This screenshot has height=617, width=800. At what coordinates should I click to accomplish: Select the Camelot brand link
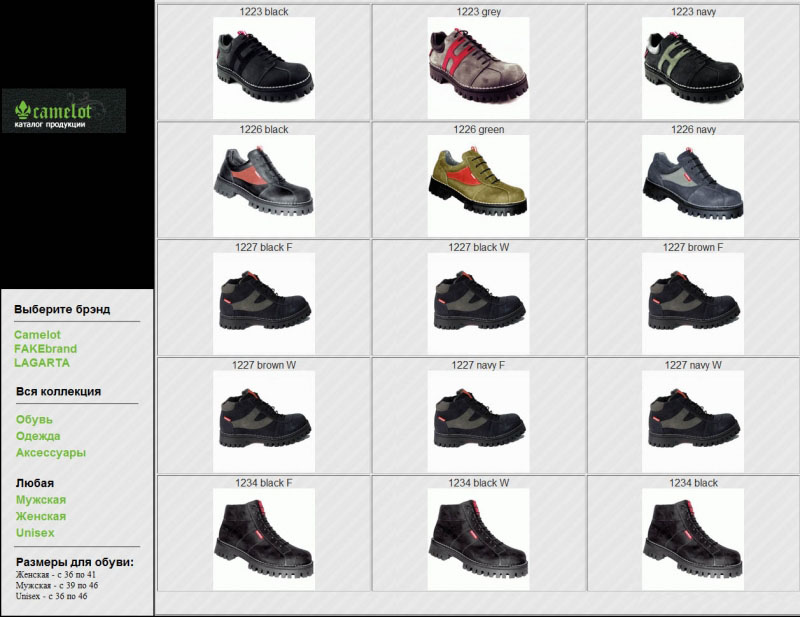[37, 335]
